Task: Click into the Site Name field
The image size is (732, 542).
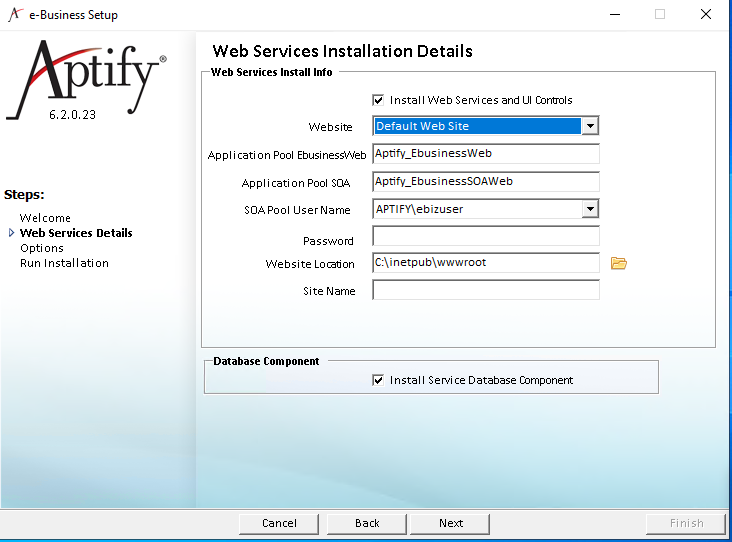Action: [x=486, y=290]
